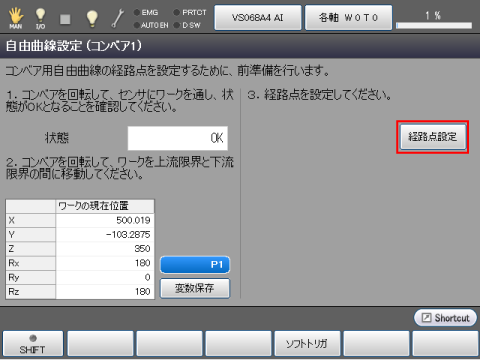Open the wrench tool icon

118,18
